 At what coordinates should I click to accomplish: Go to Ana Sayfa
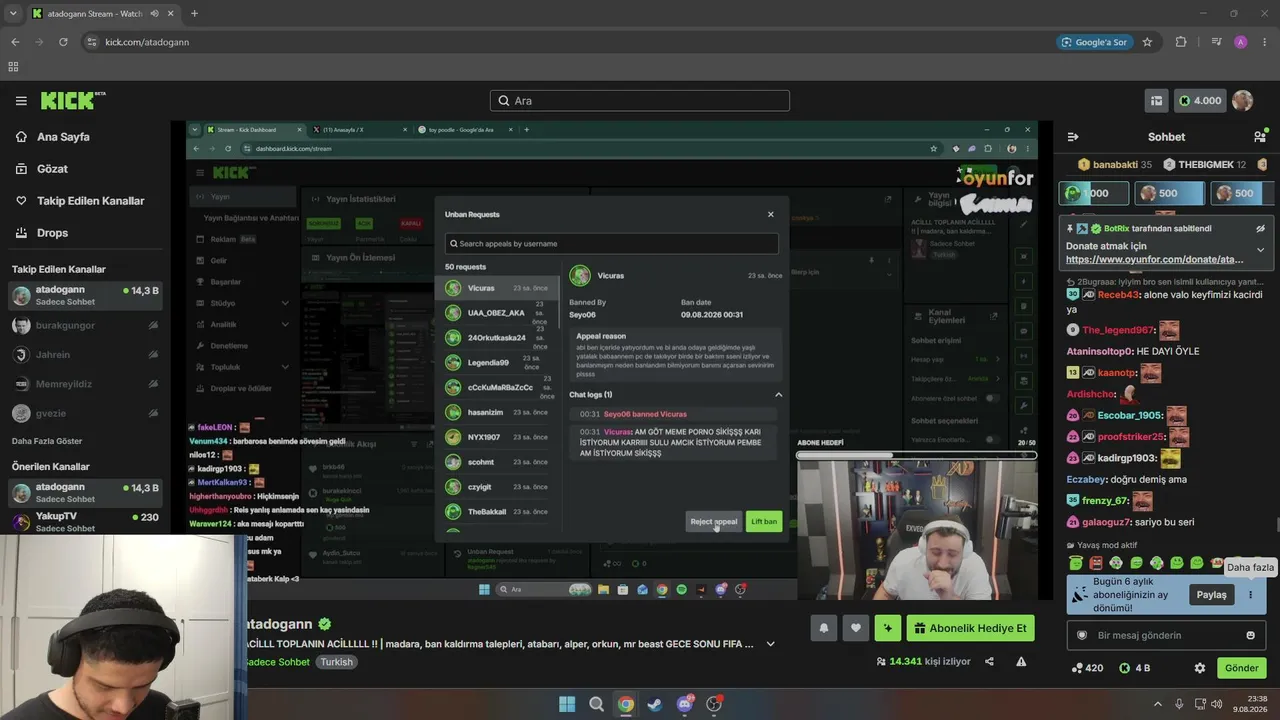pos(63,137)
